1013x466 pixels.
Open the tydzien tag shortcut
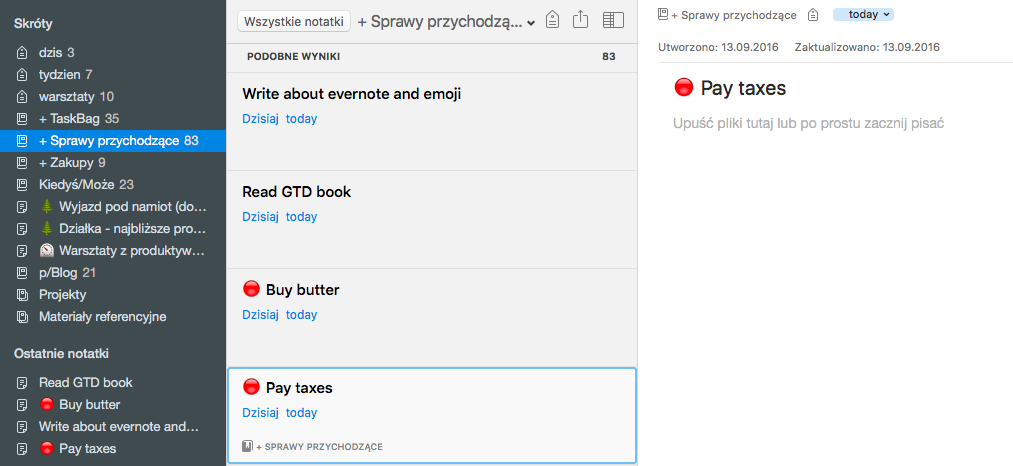pos(113,74)
